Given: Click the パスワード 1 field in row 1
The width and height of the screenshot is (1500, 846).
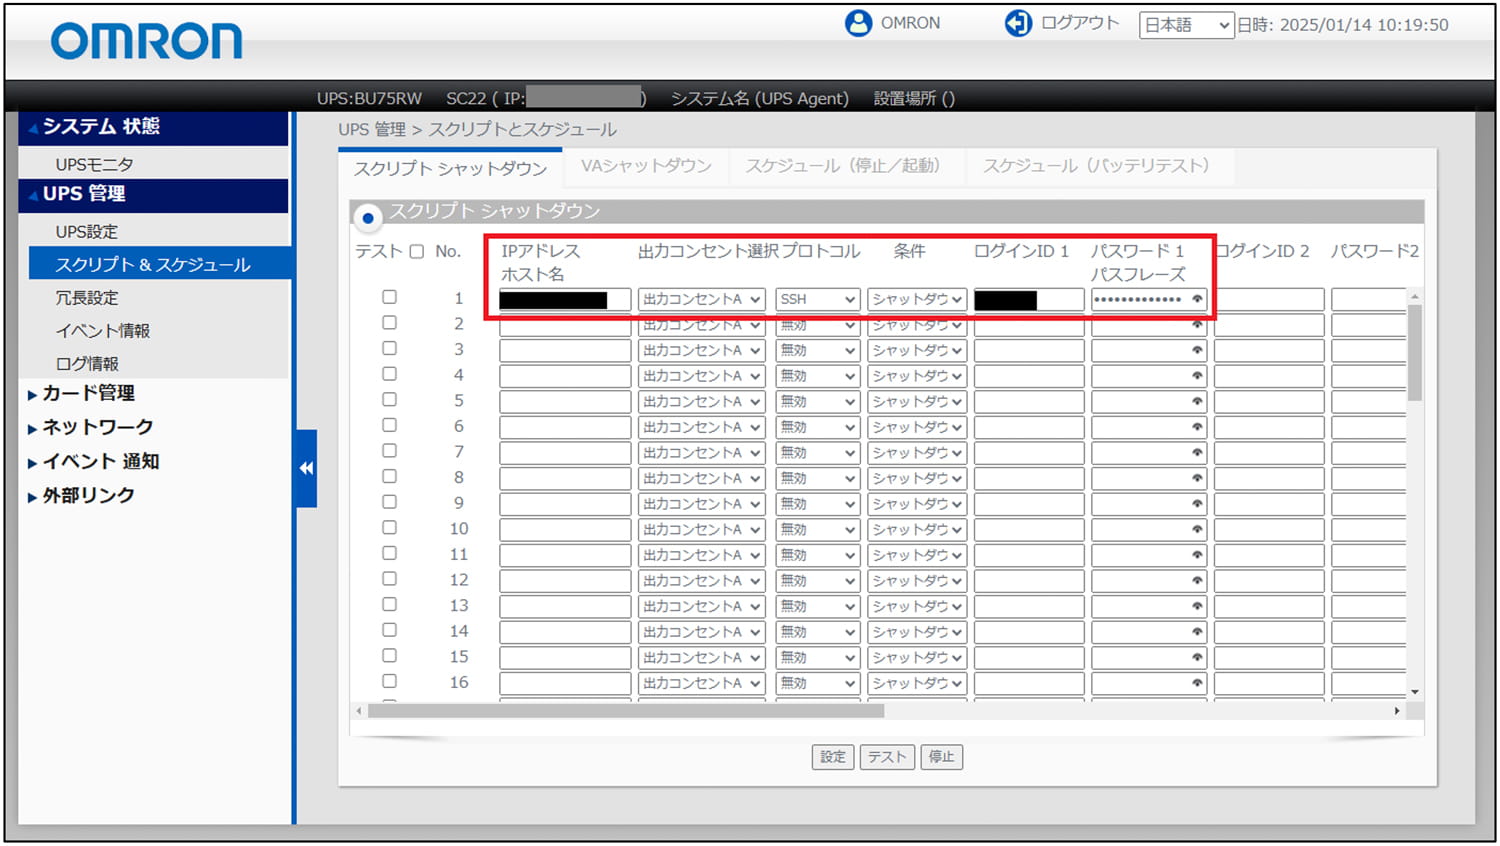Looking at the screenshot, I should coord(1149,299).
